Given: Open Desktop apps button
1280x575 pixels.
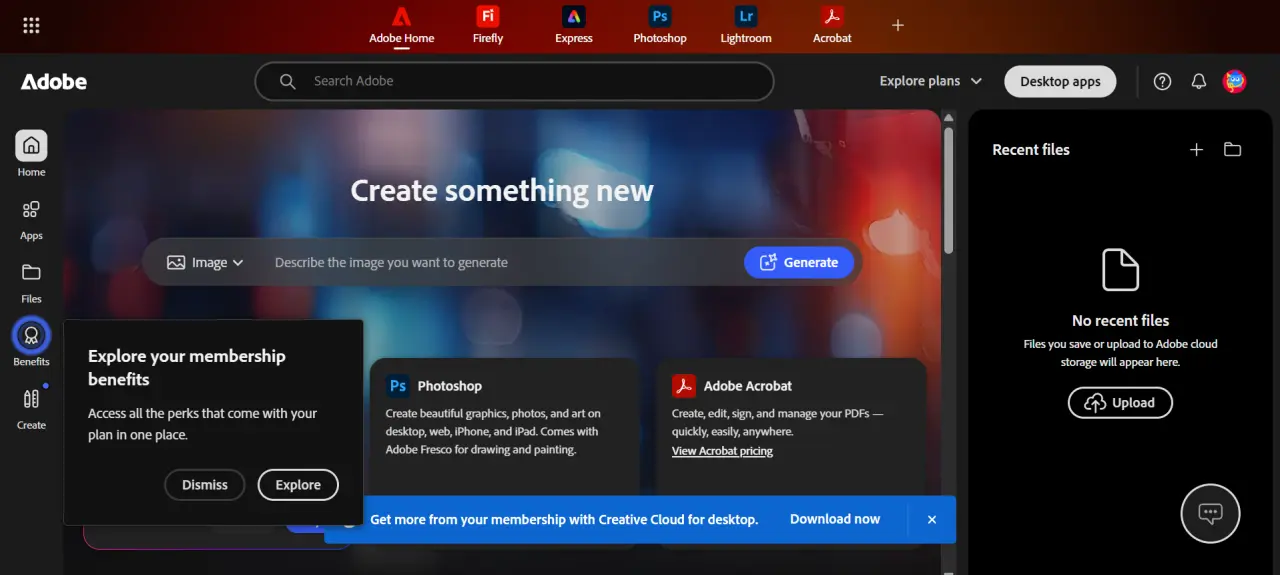Looking at the screenshot, I should pos(1060,81).
